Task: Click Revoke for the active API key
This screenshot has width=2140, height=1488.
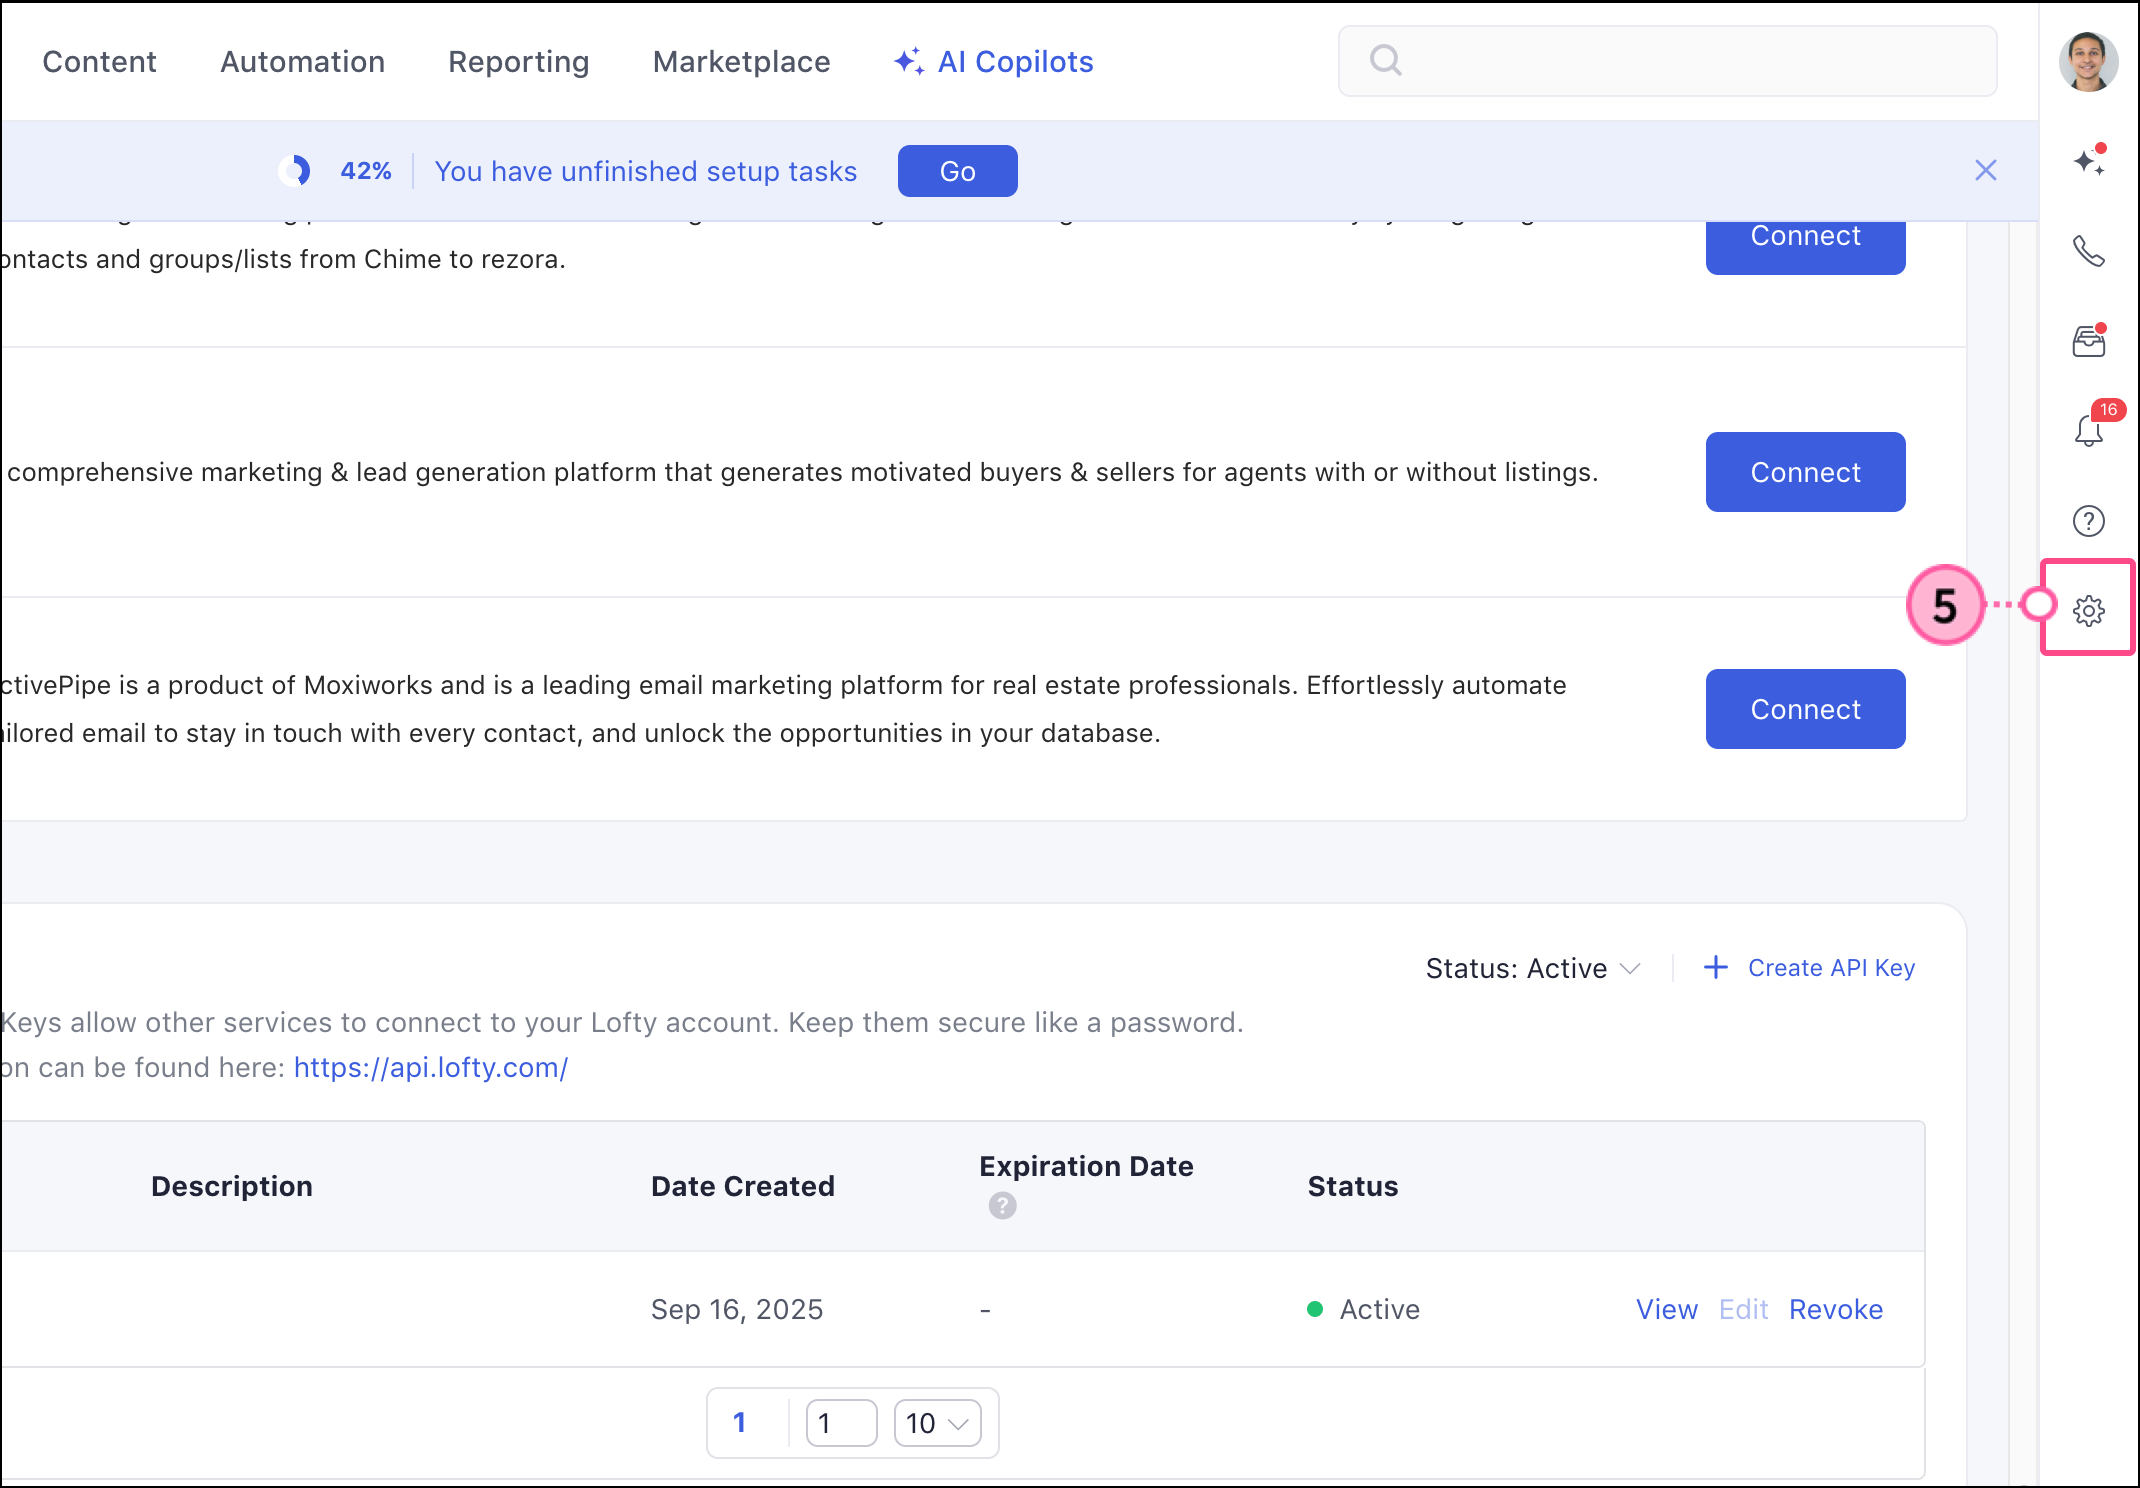Action: [1835, 1309]
